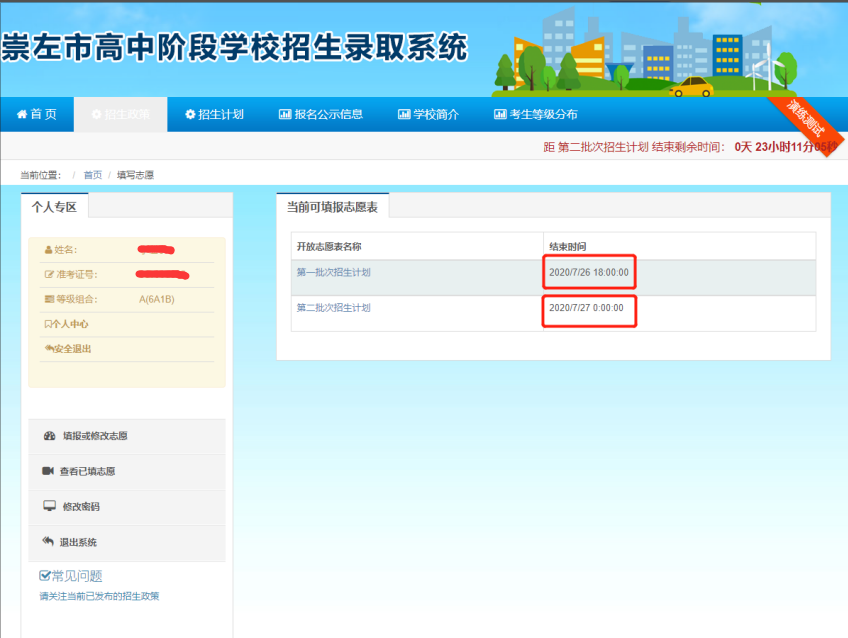
Task: Click the dashboard icon beside 填报或修改志愿
Action: point(49,436)
